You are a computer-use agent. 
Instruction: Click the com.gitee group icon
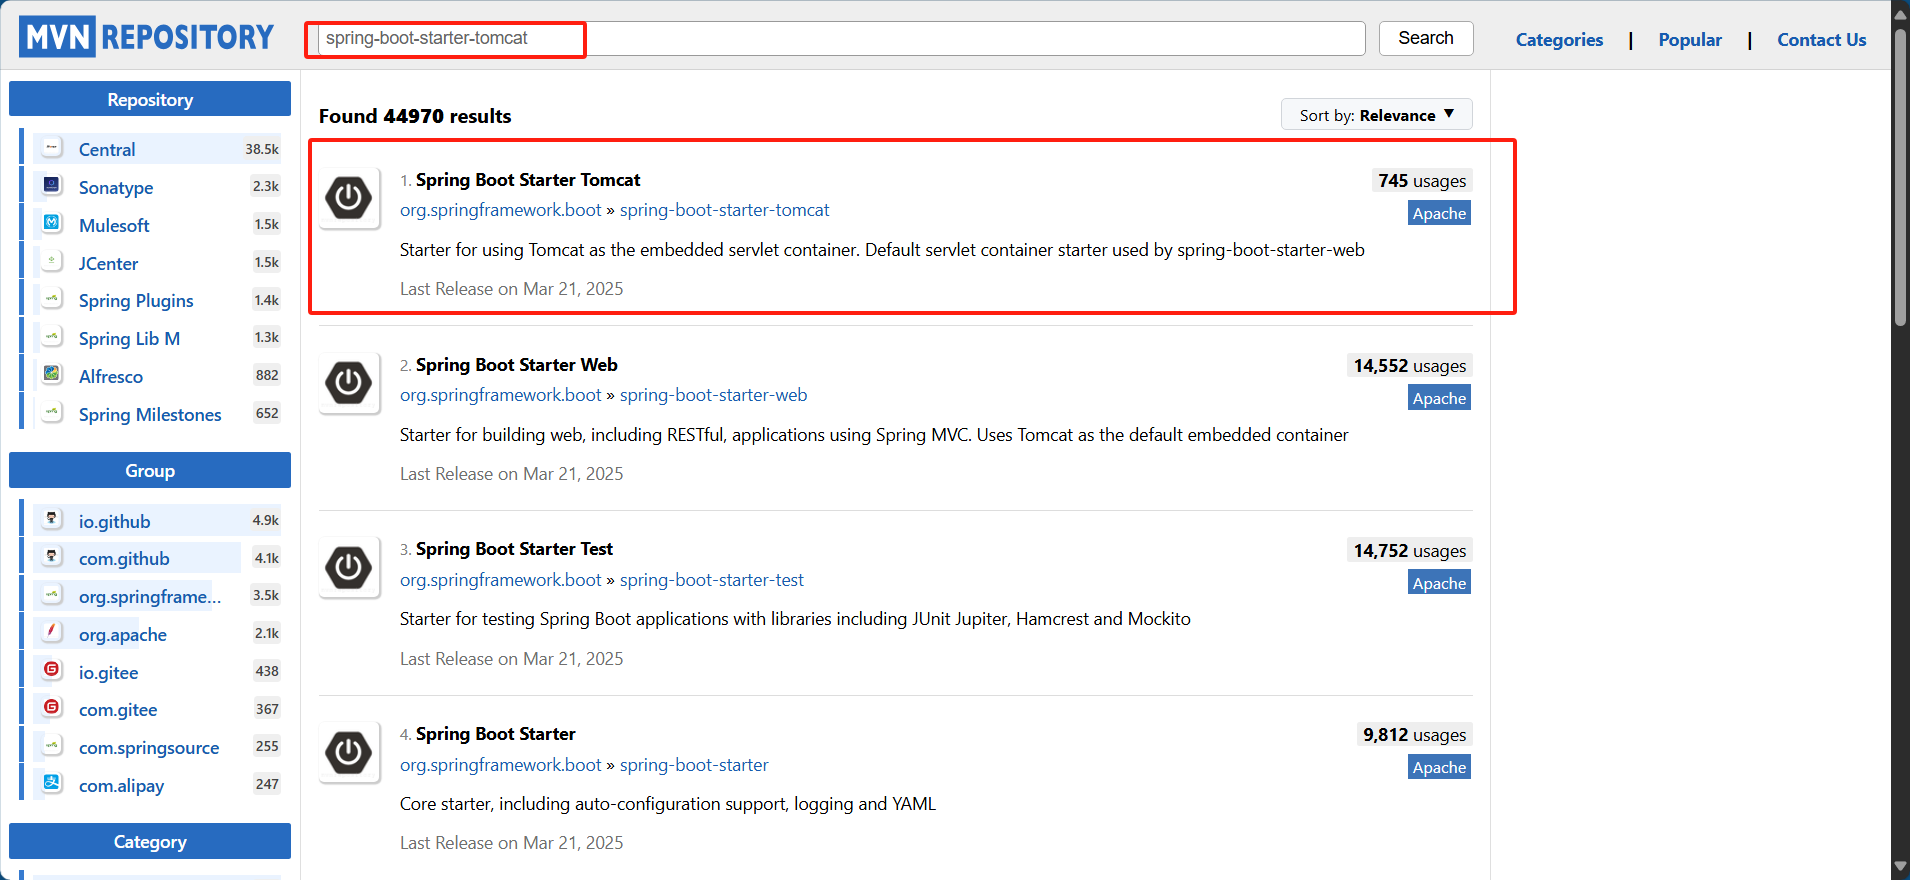point(52,708)
